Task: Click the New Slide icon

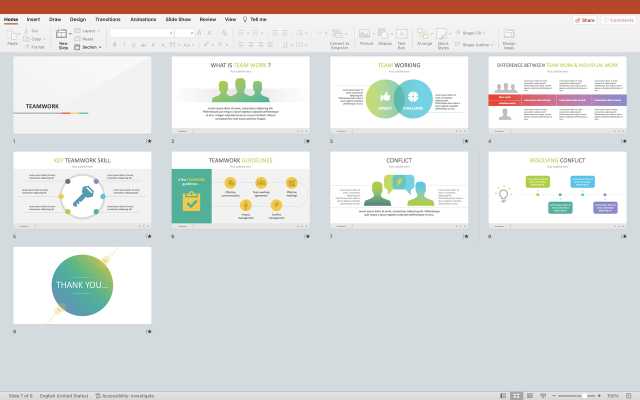Action: (x=64, y=35)
